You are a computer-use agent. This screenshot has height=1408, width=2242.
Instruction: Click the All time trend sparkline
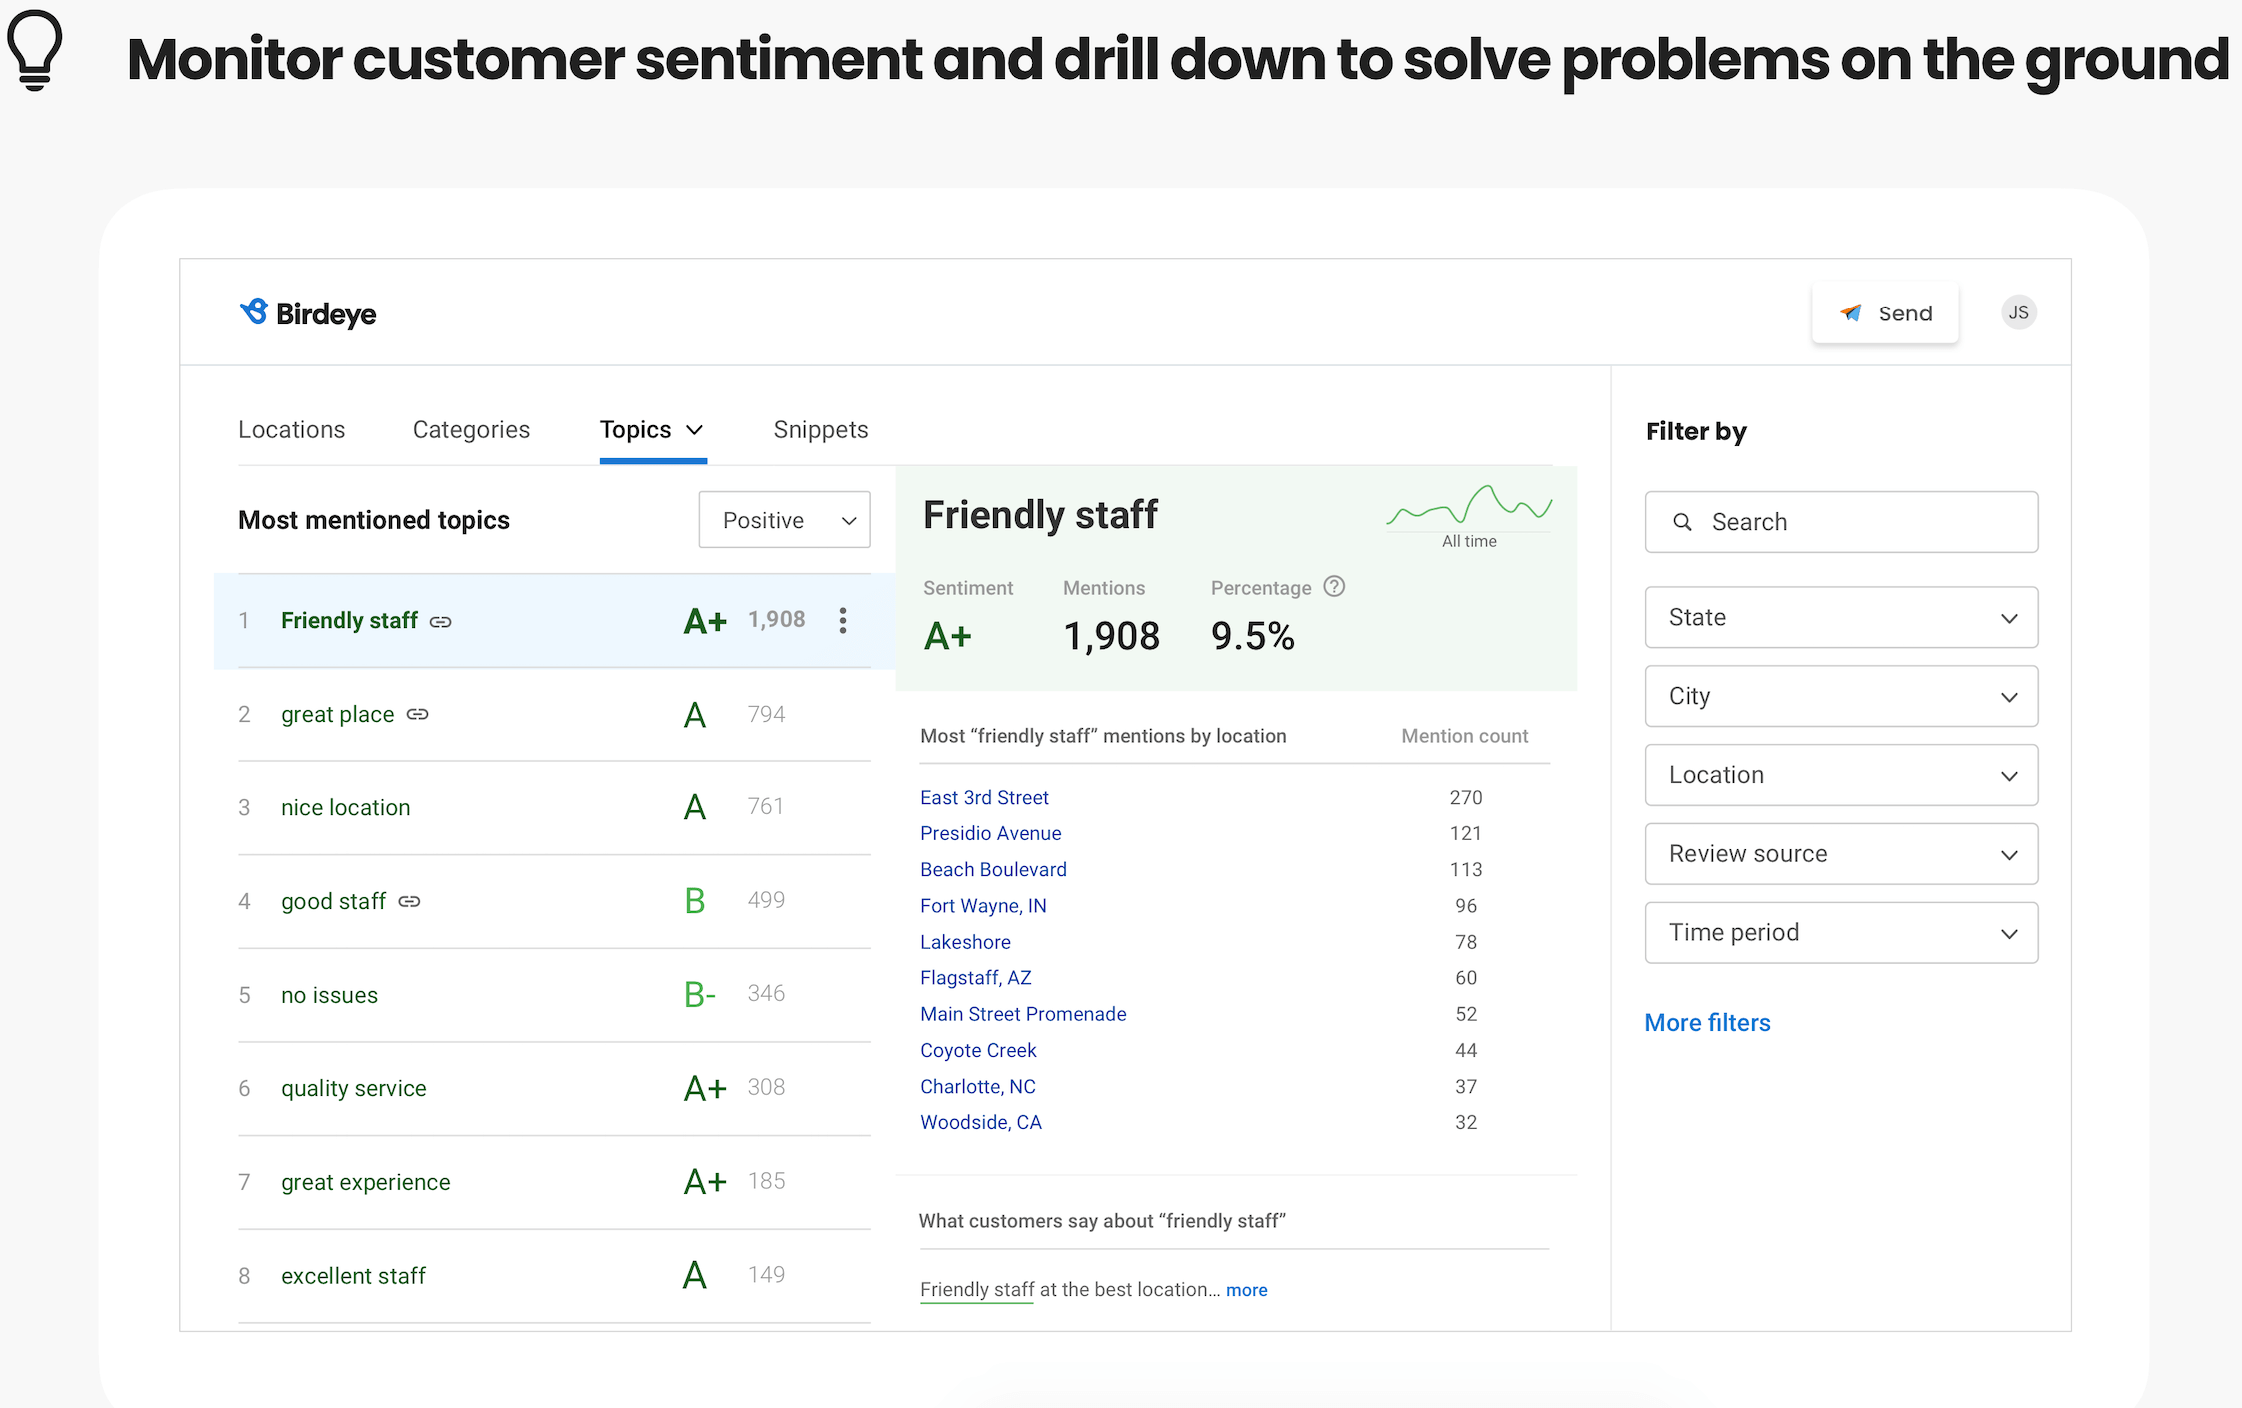click(x=1469, y=506)
